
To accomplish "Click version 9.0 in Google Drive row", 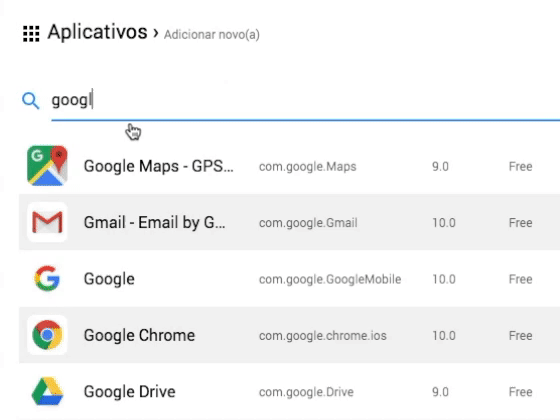I will (x=440, y=392).
